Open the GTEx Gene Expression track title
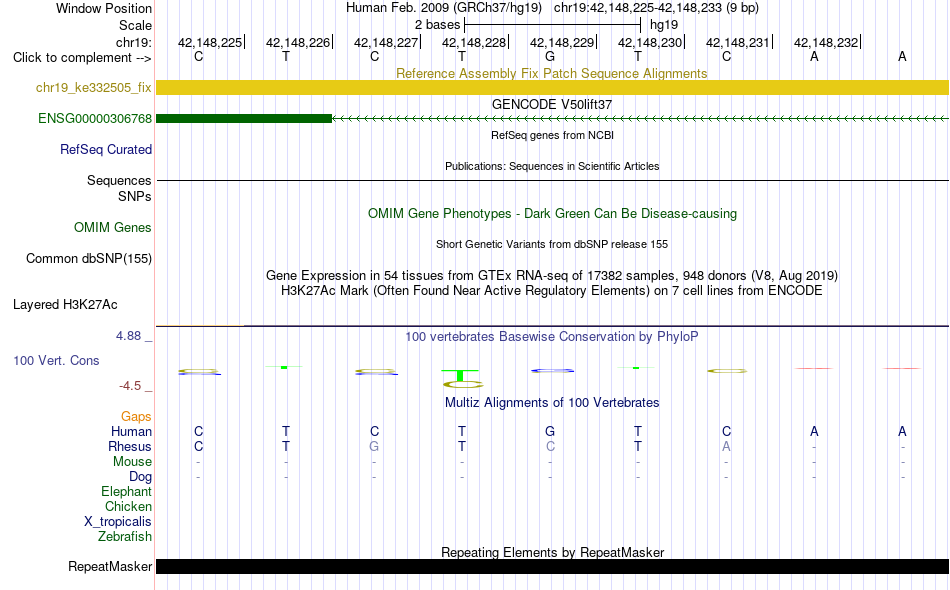The width and height of the screenshot is (950, 590). click(x=552, y=276)
